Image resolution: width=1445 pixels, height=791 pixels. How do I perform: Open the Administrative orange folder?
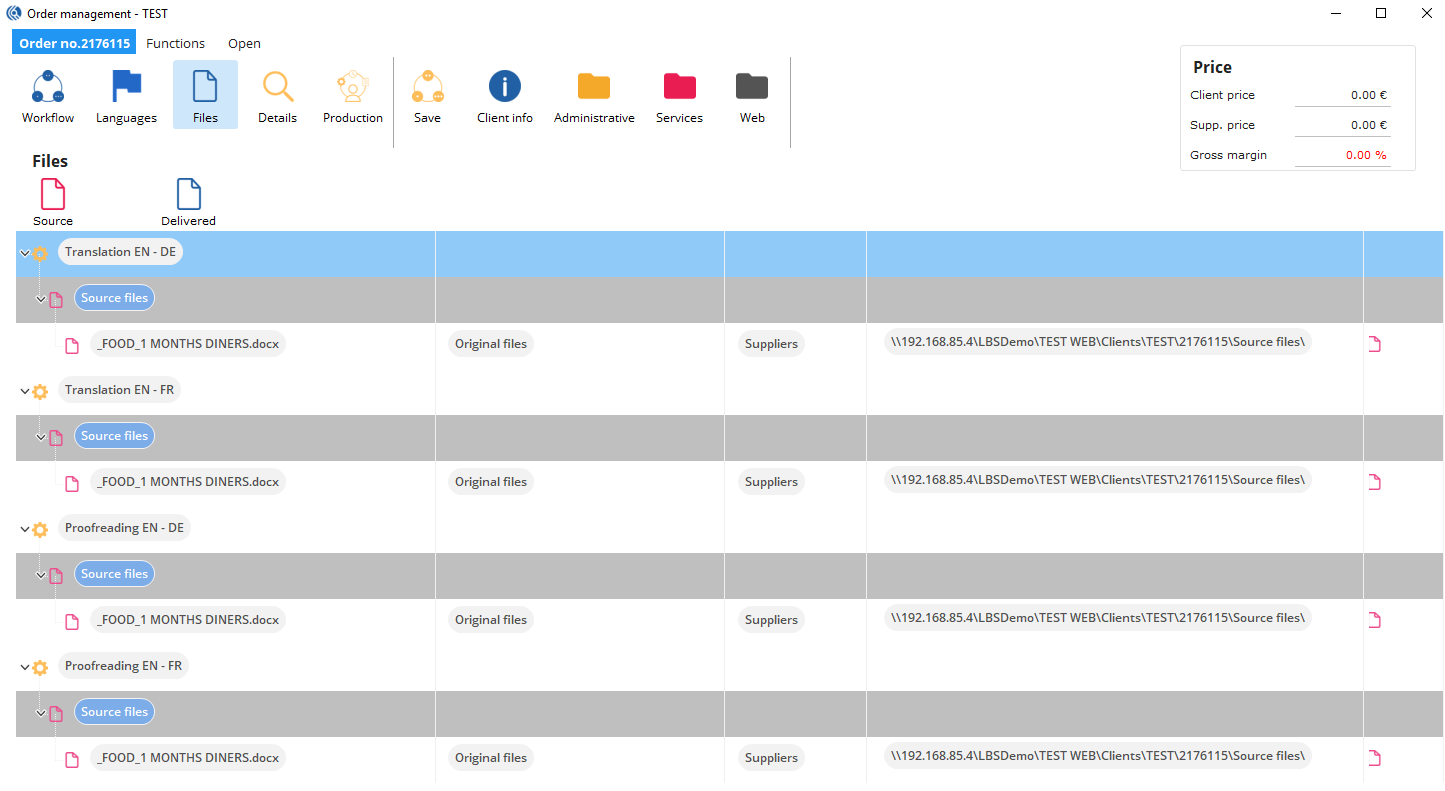pos(594,88)
